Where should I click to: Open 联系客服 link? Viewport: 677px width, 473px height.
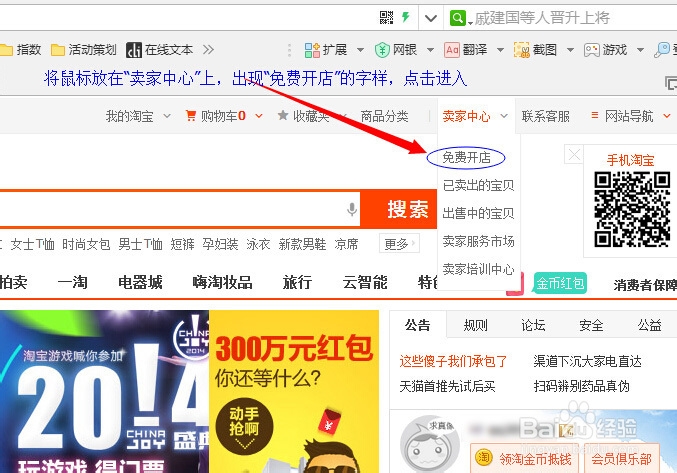pos(546,116)
